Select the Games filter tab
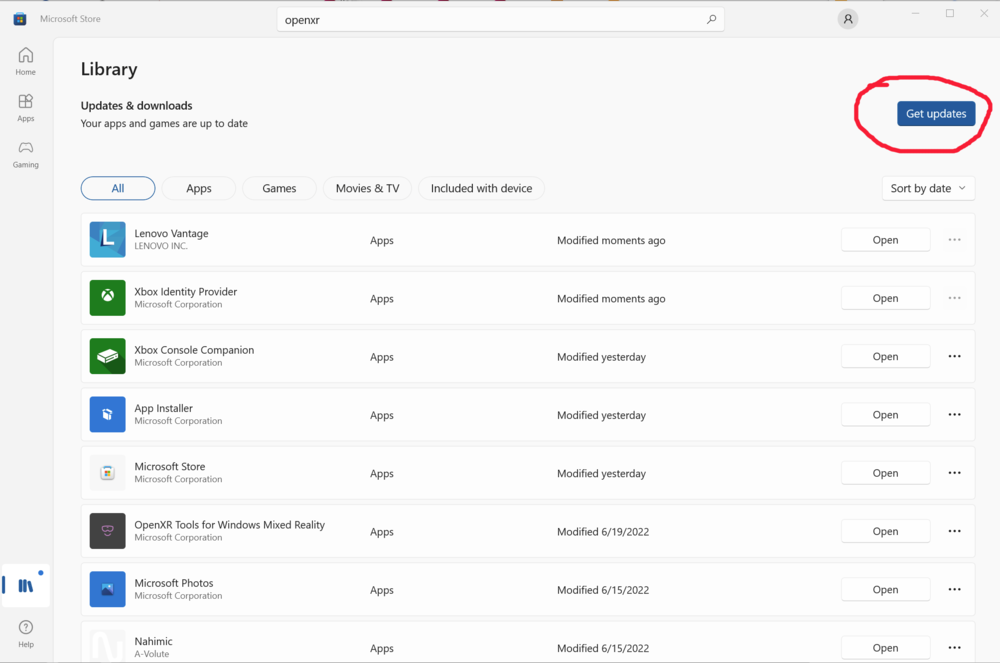This screenshot has height=663, width=1000. click(x=279, y=188)
